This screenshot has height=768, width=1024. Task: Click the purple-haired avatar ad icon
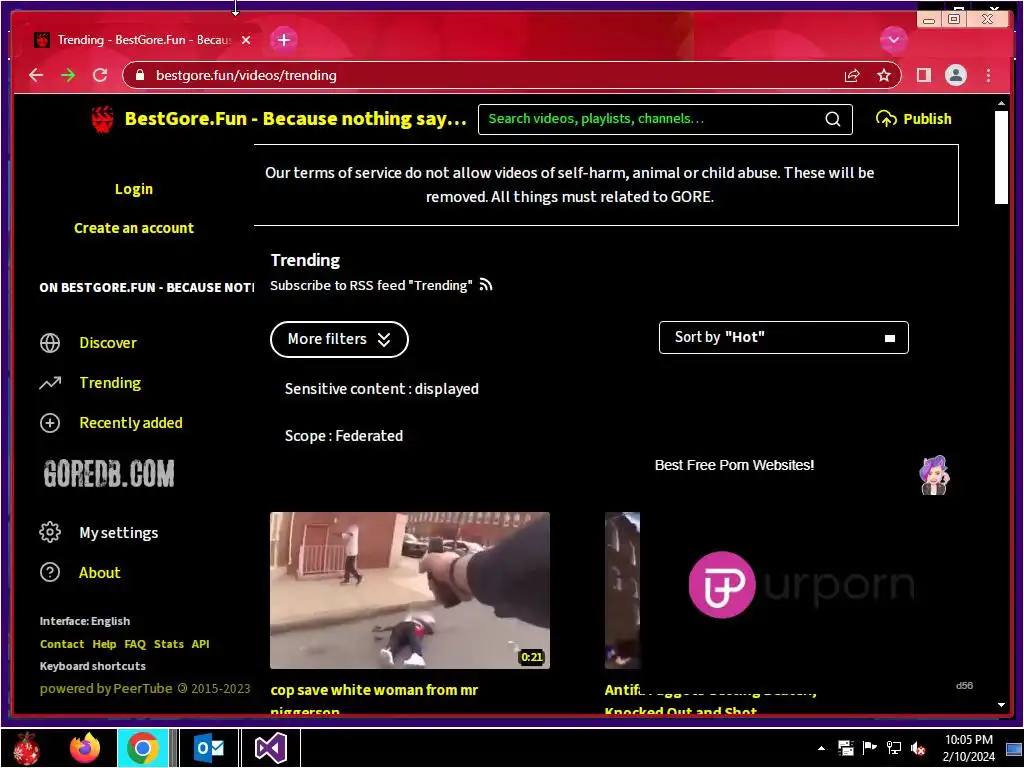(935, 475)
